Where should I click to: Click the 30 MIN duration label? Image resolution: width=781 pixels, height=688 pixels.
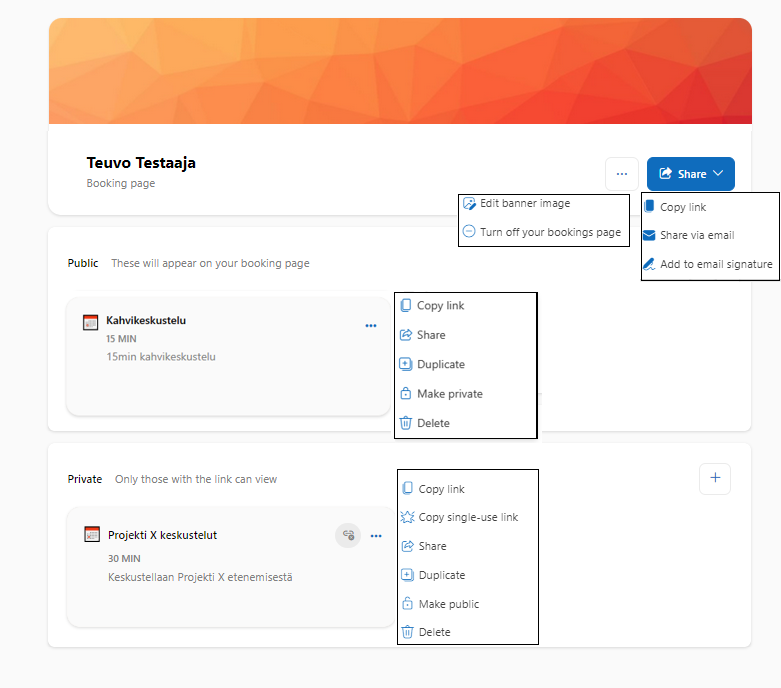click(x=124, y=558)
